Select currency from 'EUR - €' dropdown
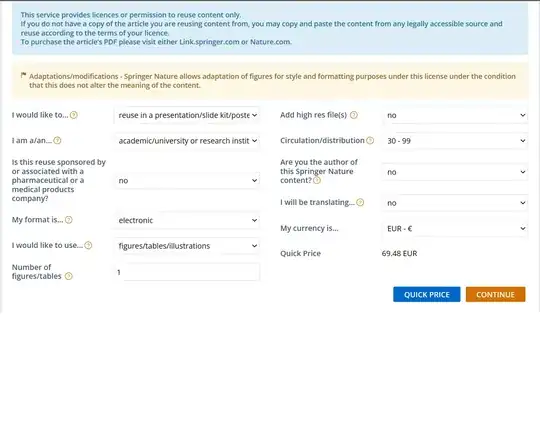This screenshot has width=540, height=422. point(455,228)
